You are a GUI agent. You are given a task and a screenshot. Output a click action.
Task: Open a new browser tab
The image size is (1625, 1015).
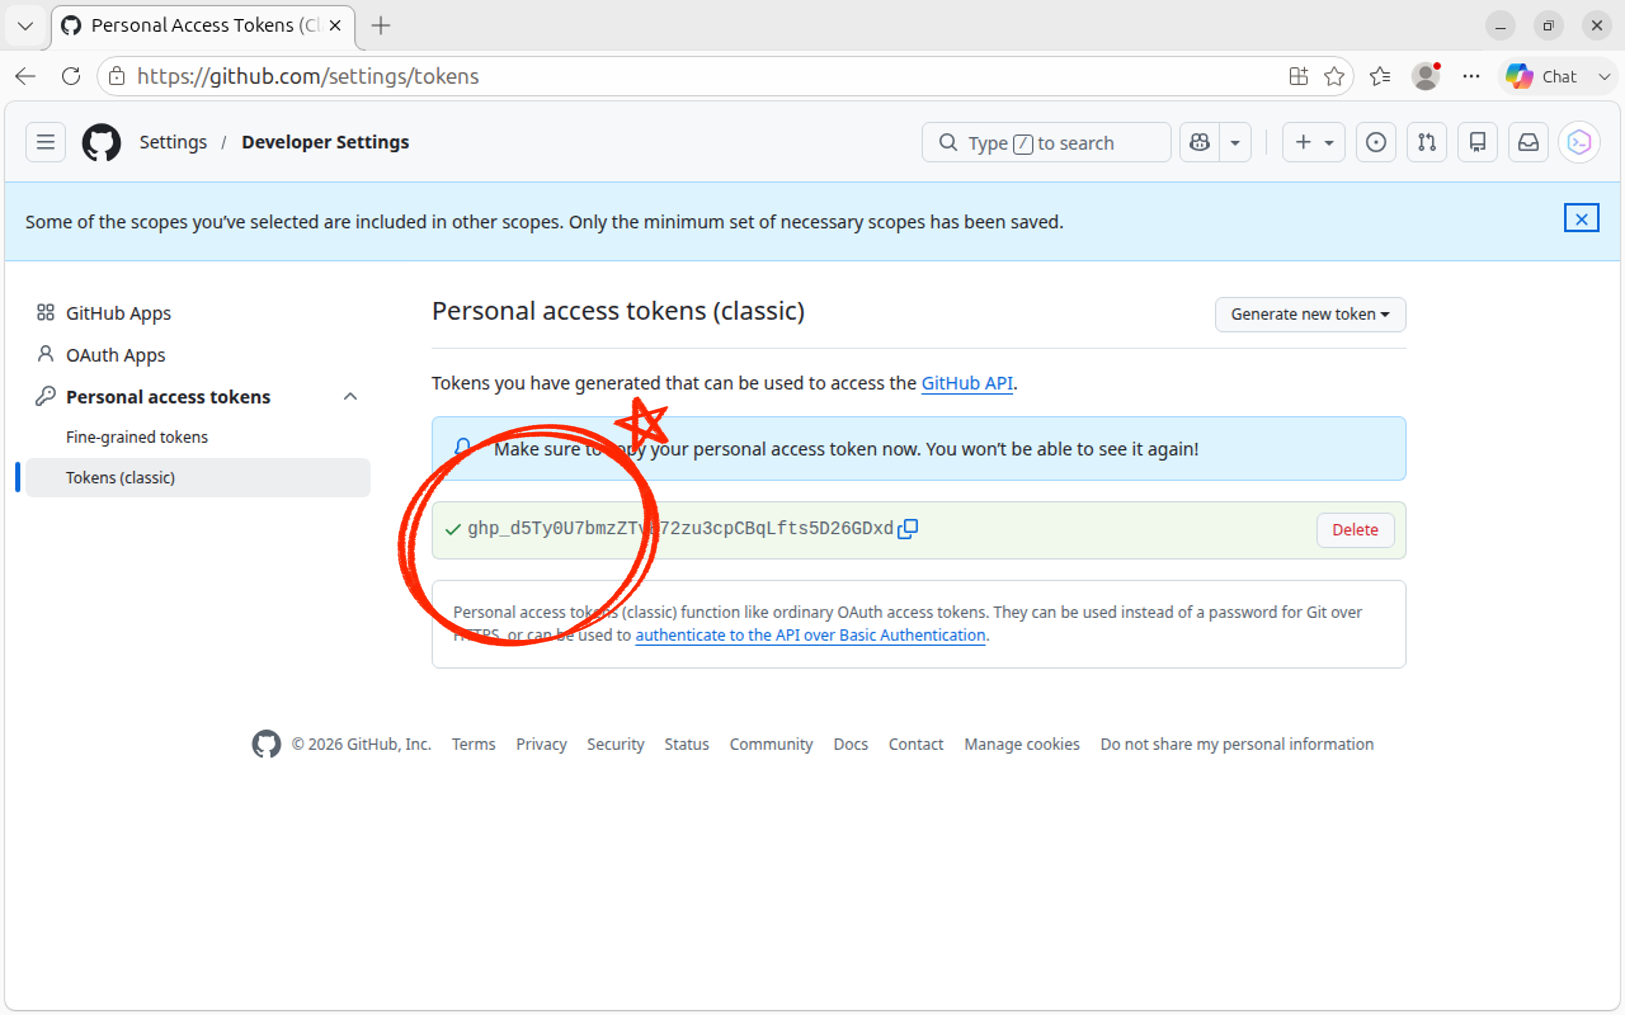click(x=381, y=25)
